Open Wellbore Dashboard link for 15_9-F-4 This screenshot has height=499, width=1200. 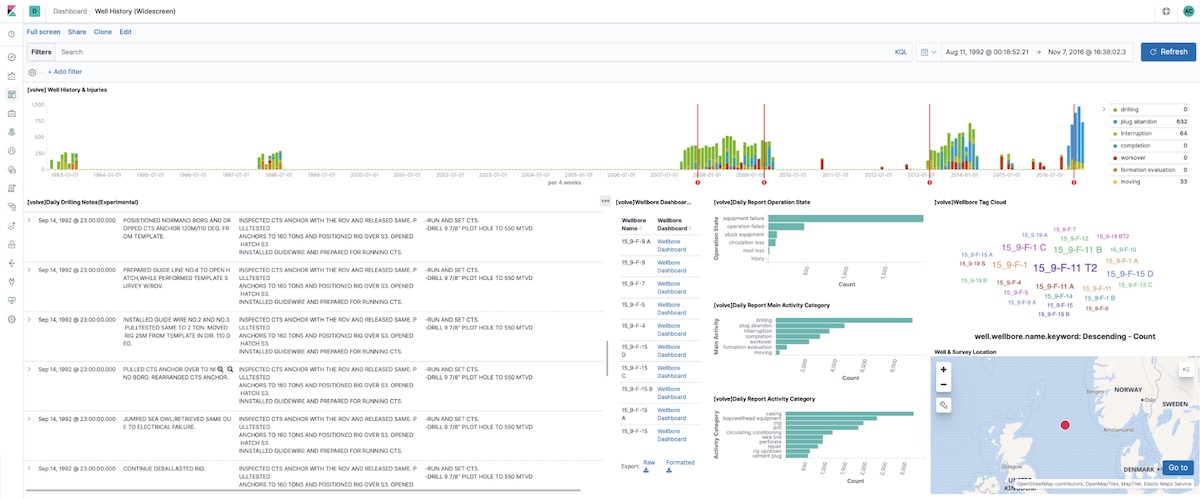(671, 331)
